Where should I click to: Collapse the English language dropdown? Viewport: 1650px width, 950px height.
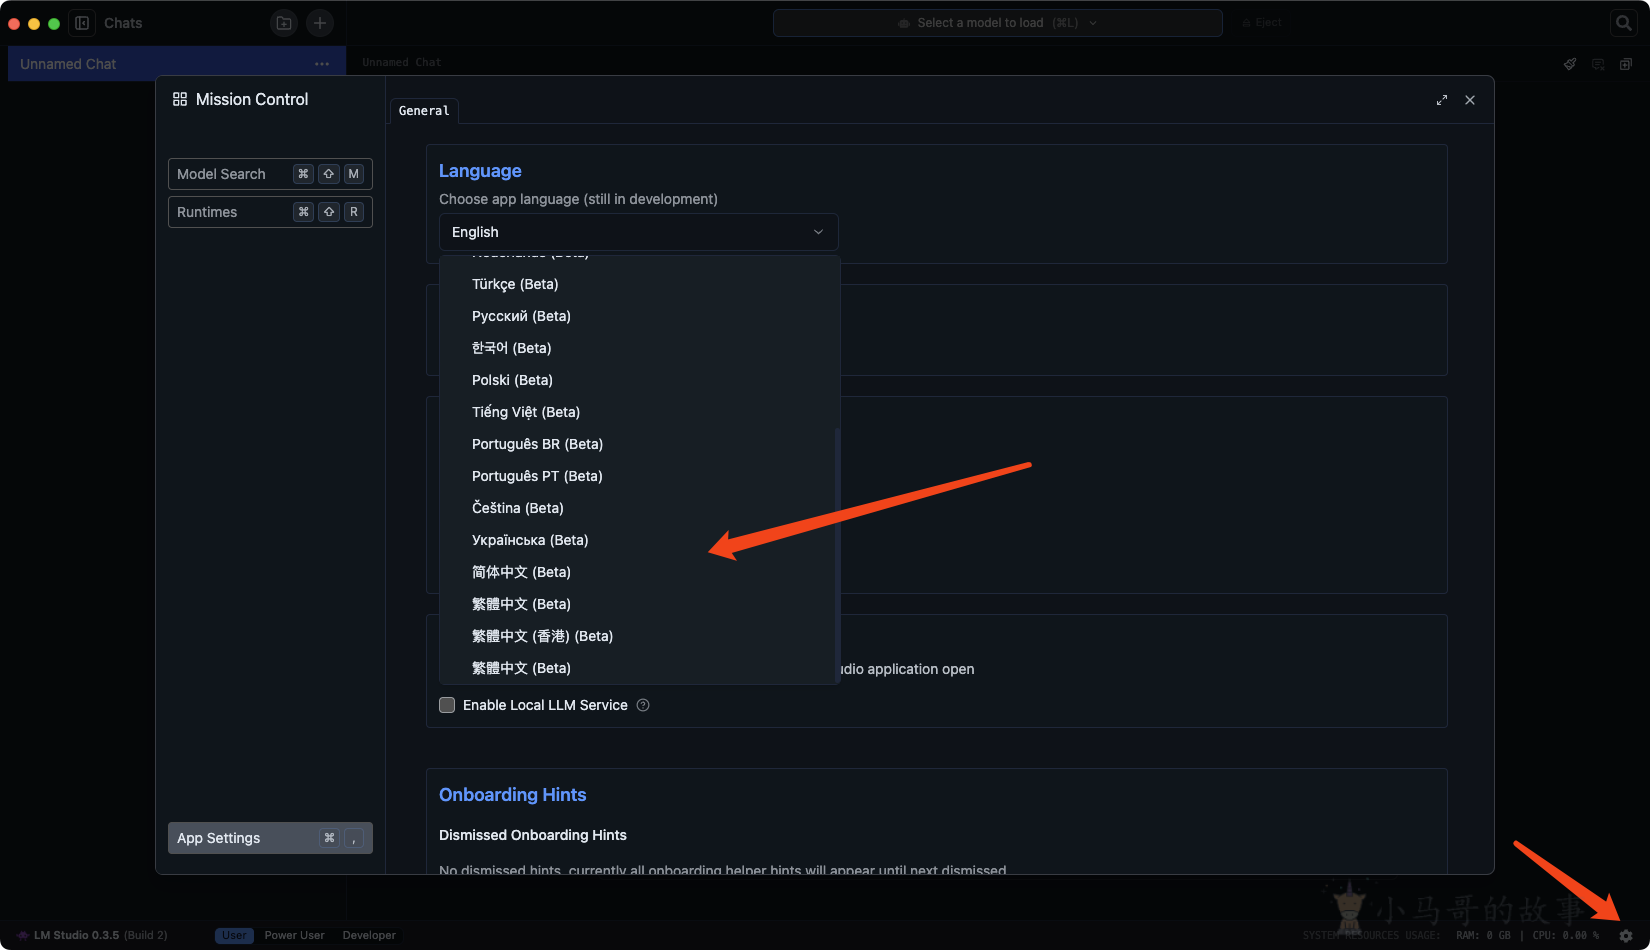point(638,232)
